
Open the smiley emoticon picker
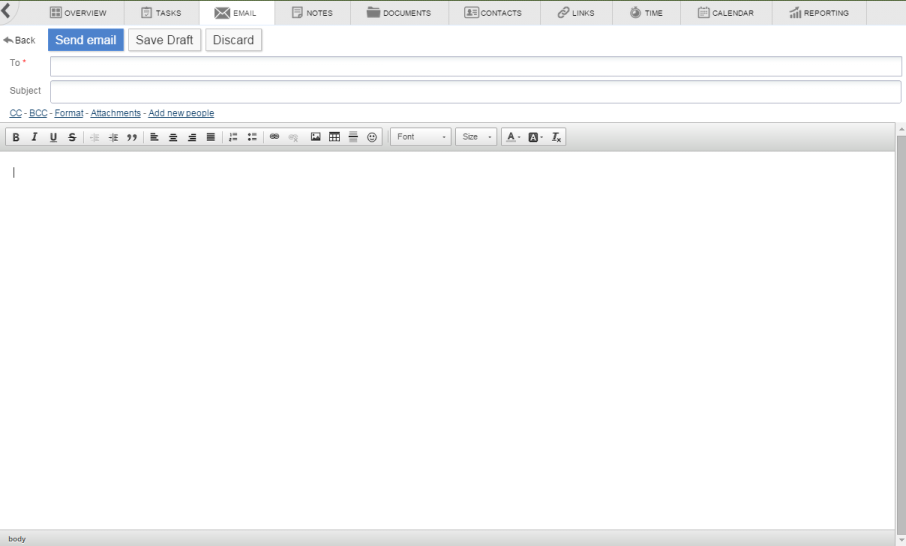pos(372,137)
